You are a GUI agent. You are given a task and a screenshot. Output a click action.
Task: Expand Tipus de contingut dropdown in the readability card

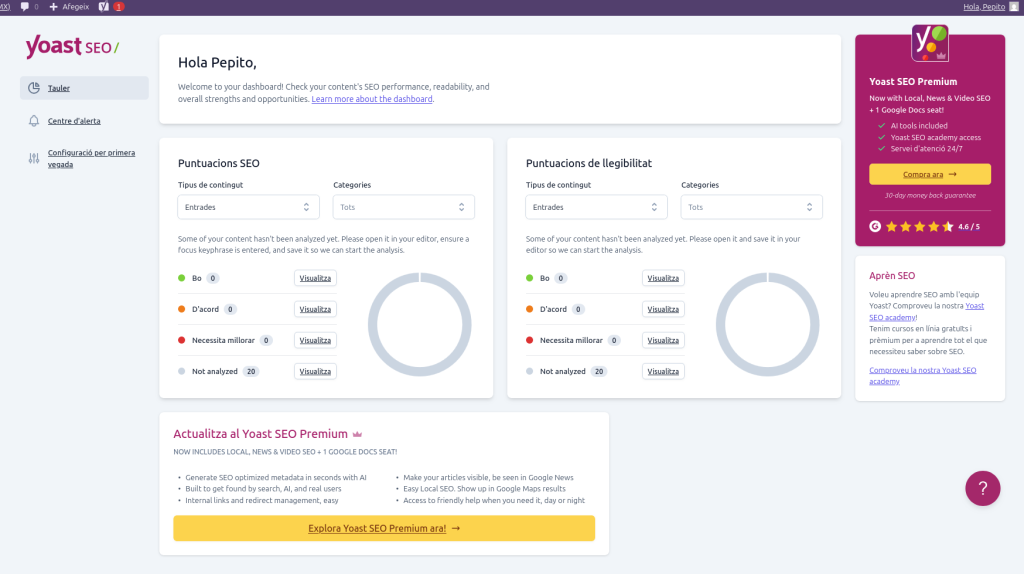coord(596,207)
